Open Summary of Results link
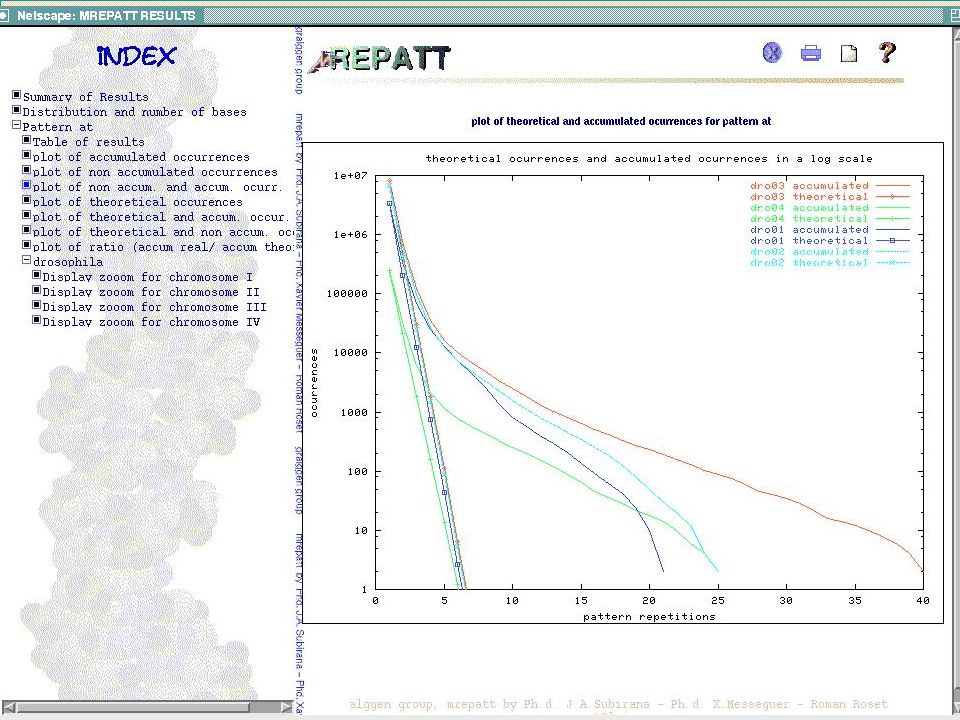960x720 pixels. pos(86,97)
